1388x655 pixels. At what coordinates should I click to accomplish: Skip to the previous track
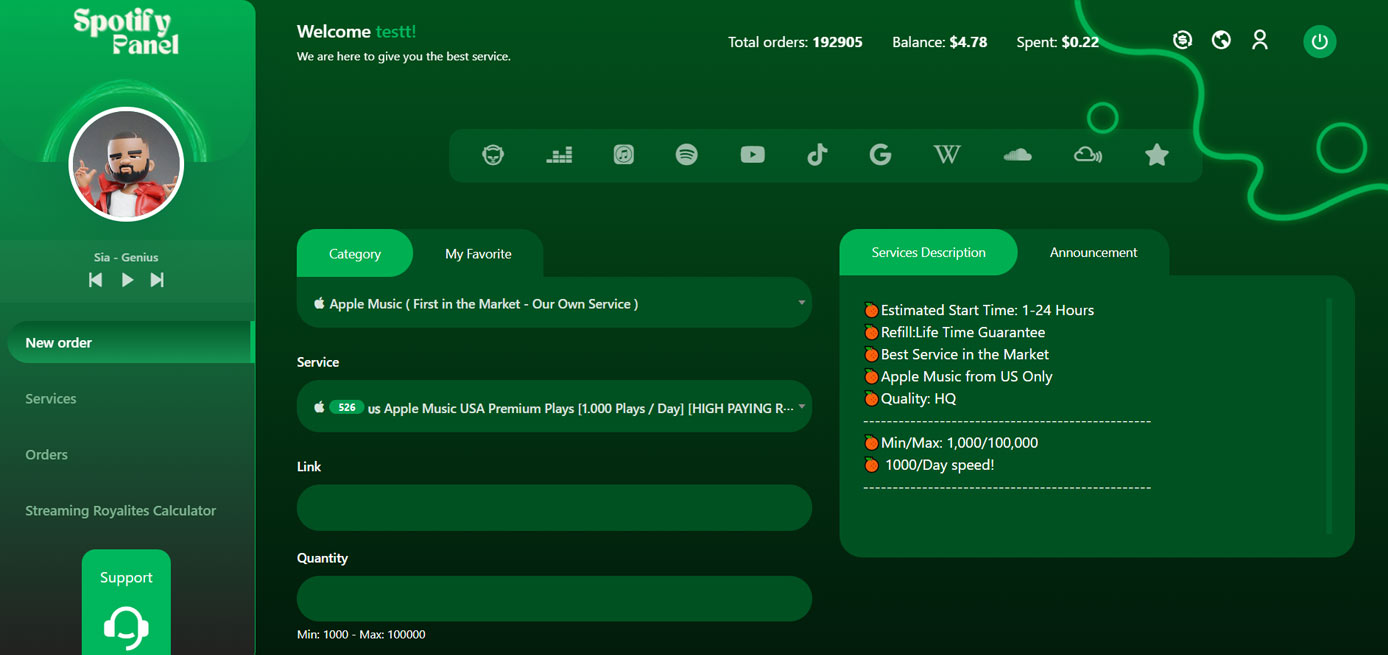96,280
